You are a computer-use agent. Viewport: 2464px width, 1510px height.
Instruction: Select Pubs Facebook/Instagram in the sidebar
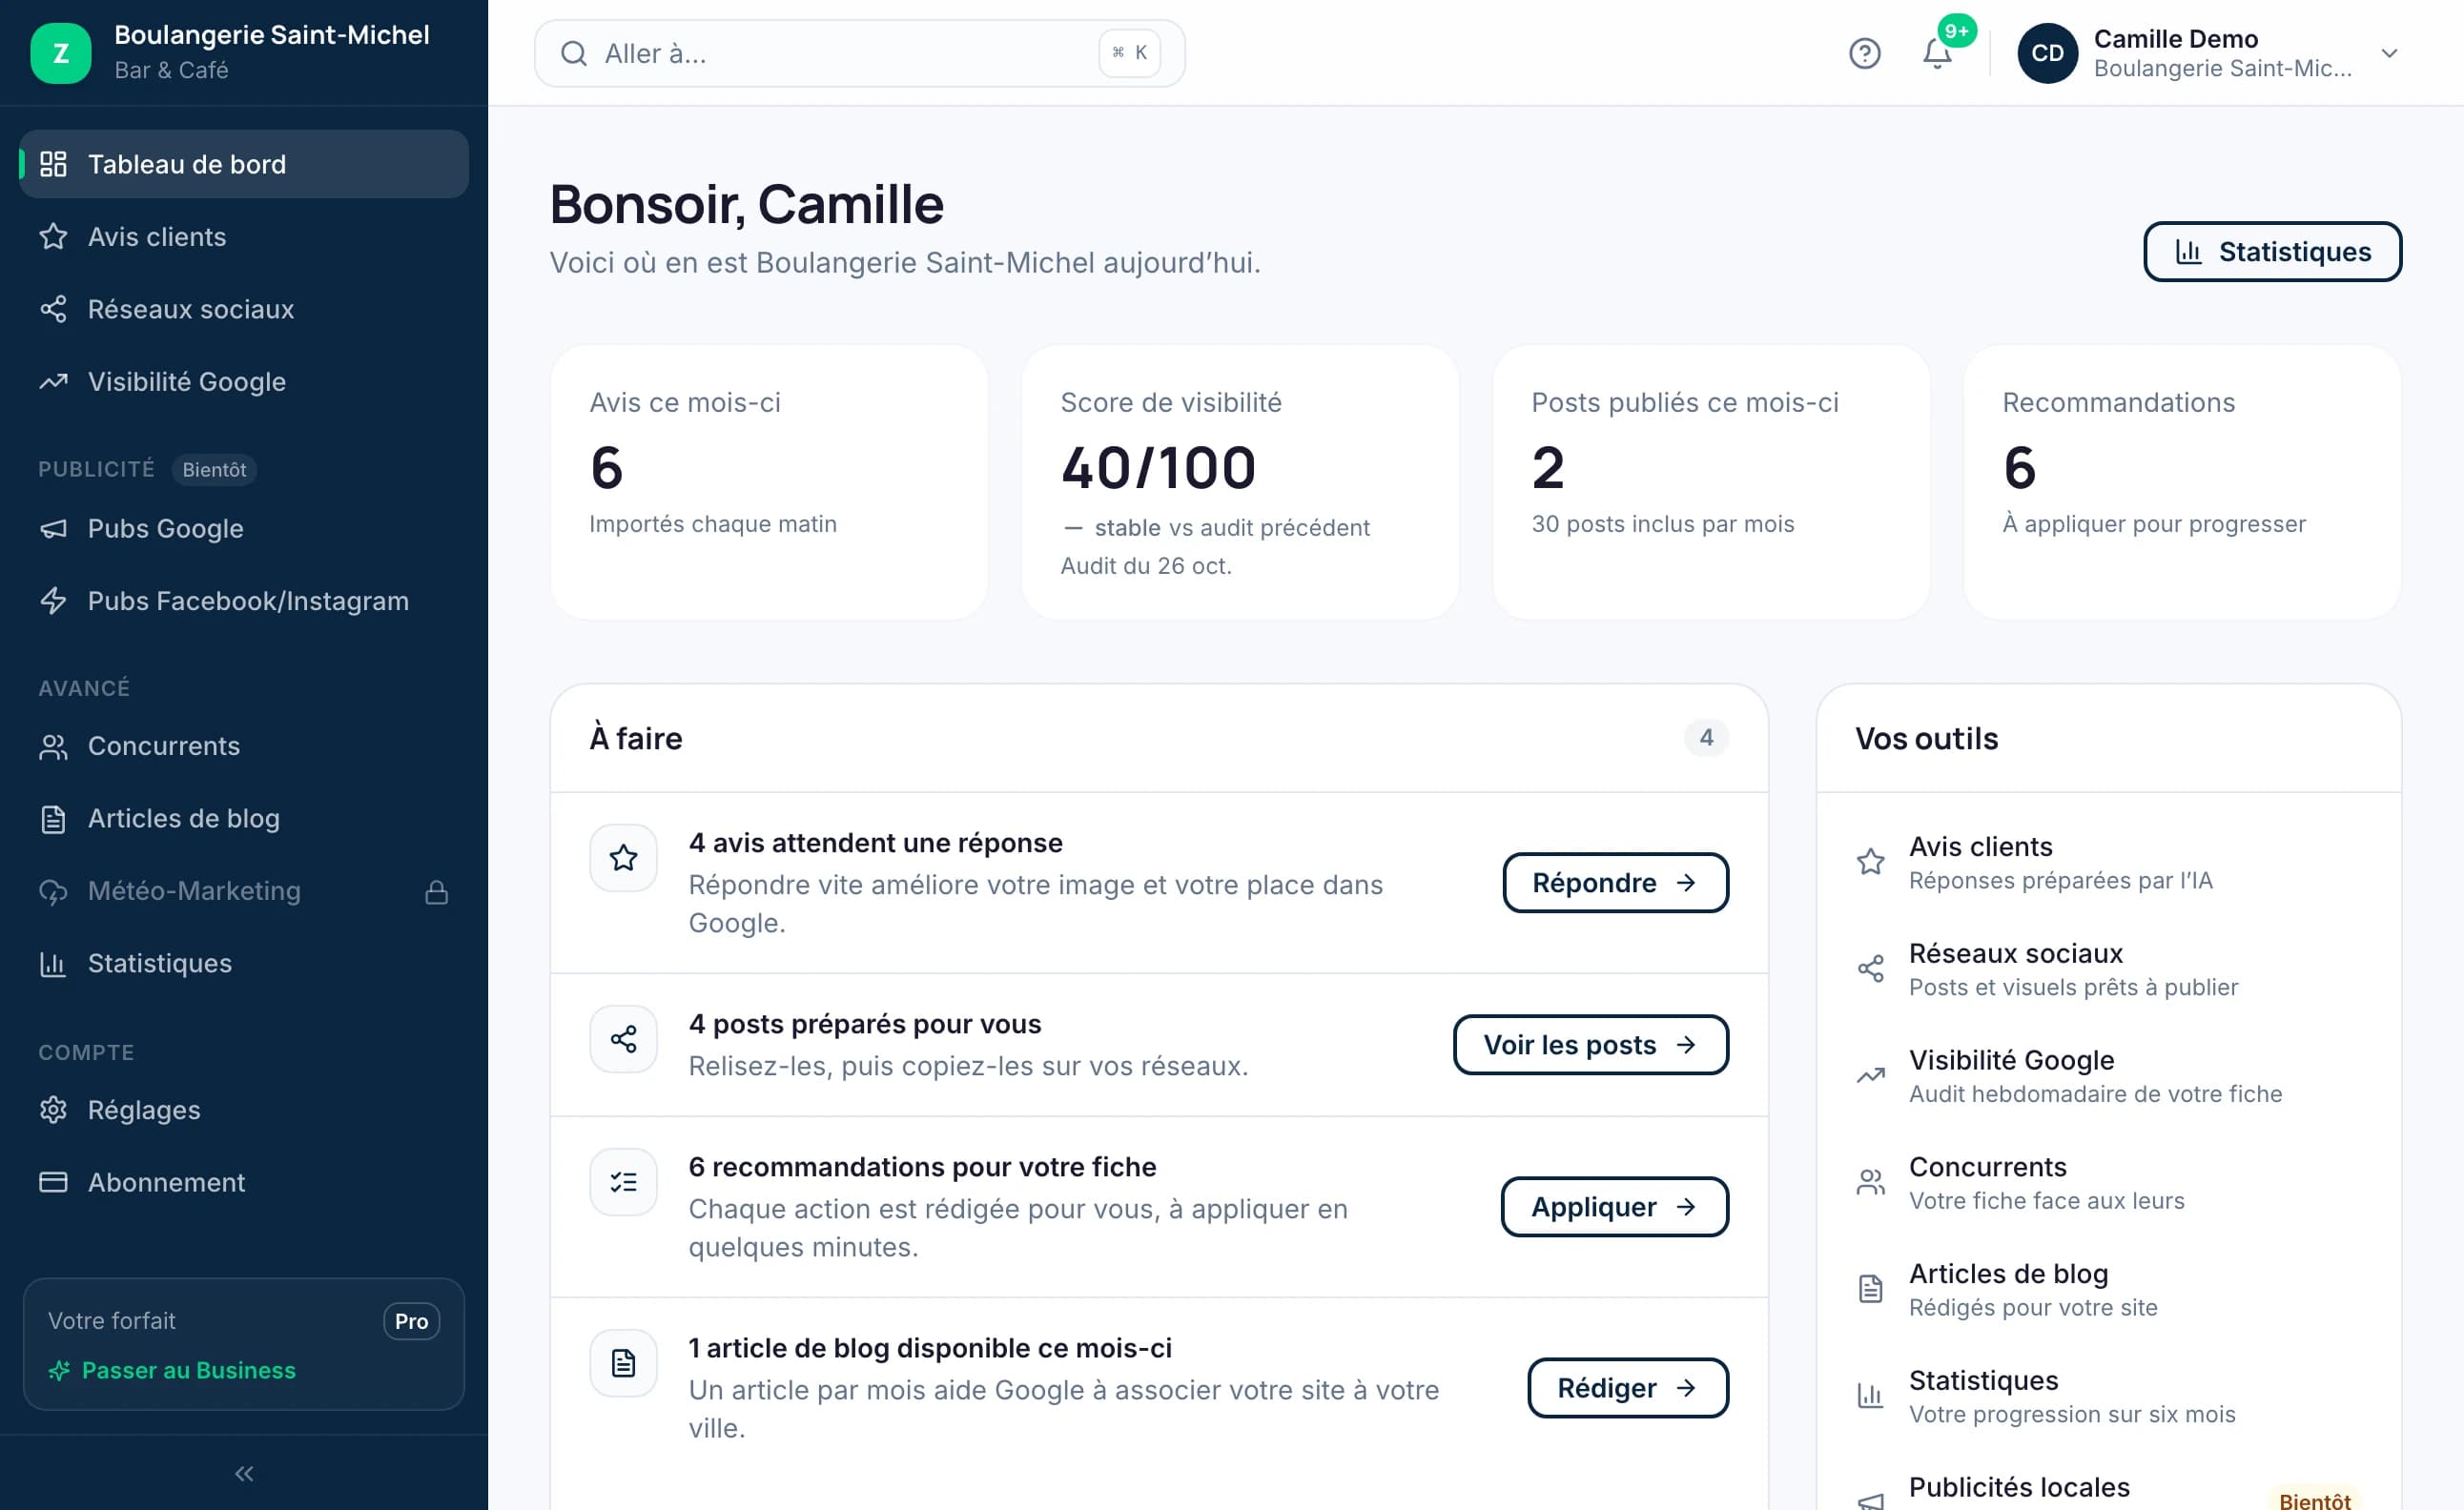244,601
